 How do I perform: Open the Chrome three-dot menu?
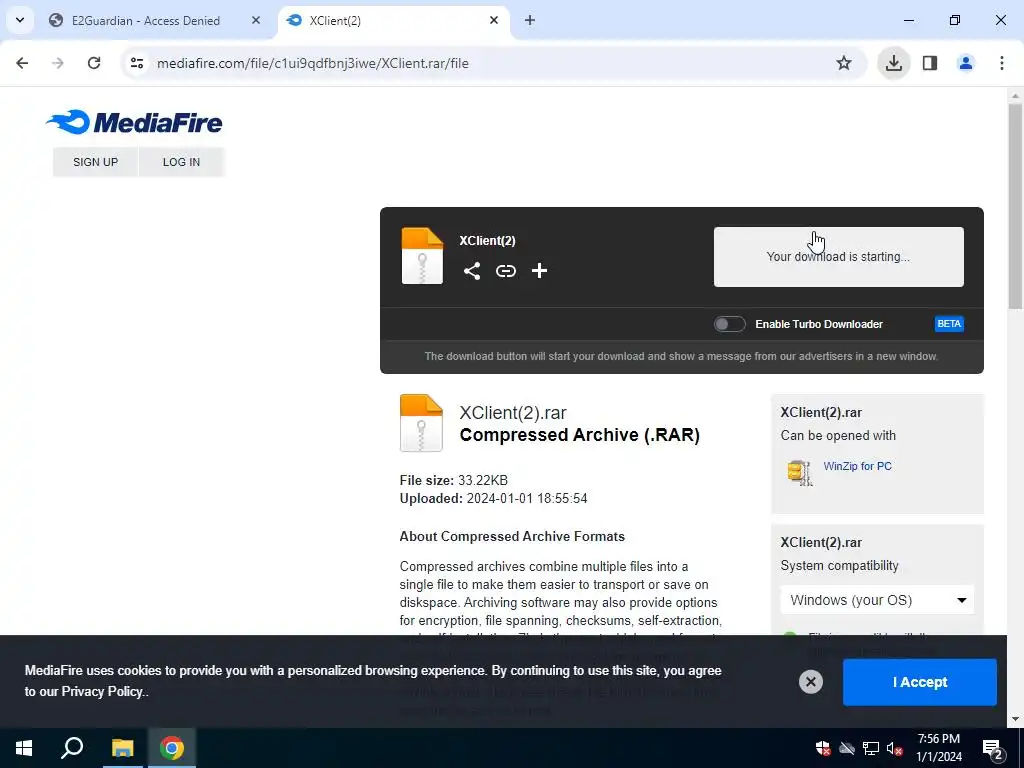[1002, 63]
